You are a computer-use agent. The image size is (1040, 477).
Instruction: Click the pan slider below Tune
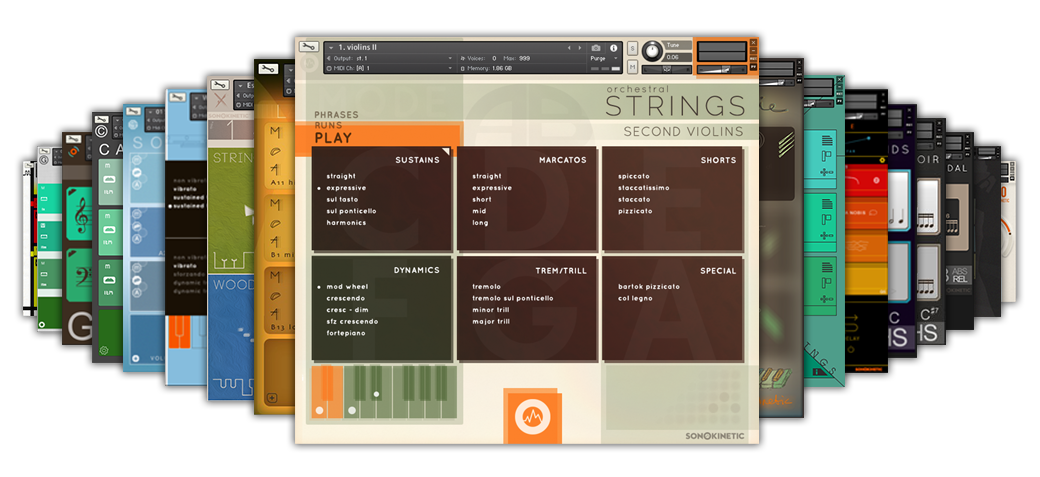point(667,69)
